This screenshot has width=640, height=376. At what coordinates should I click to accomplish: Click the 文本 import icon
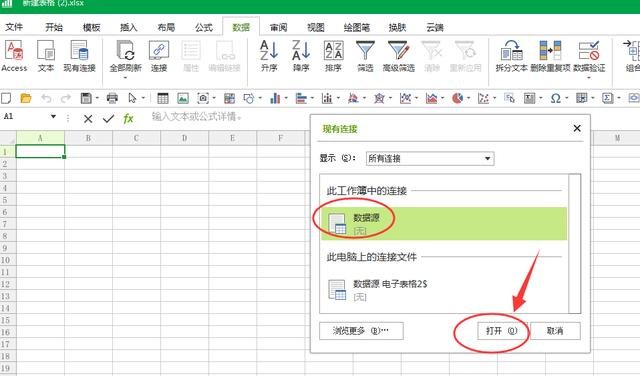(46, 56)
